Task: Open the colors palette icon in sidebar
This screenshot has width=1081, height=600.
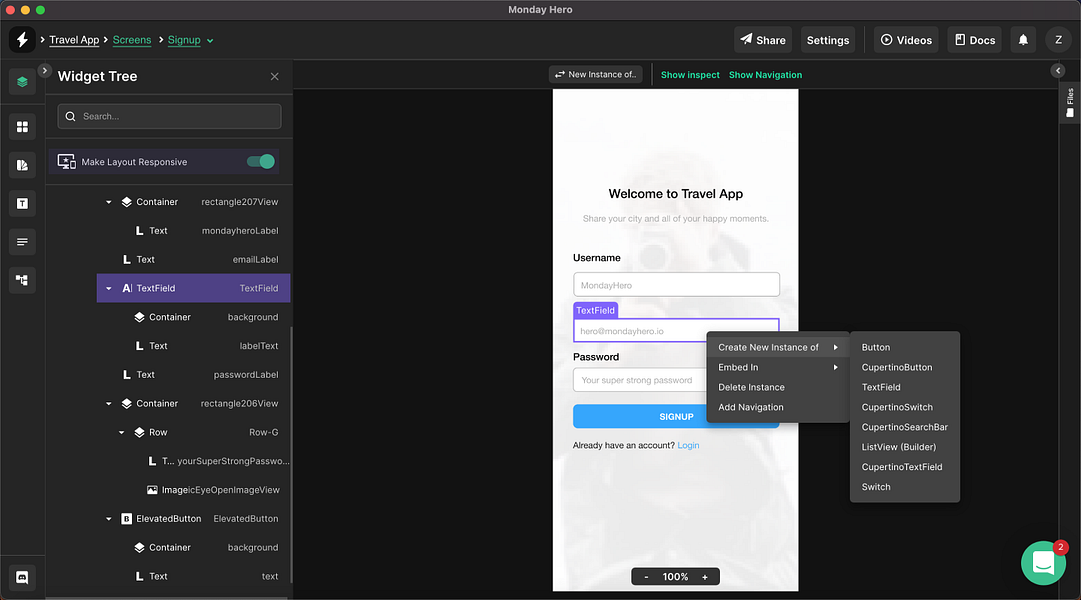Action: pos(22,165)
